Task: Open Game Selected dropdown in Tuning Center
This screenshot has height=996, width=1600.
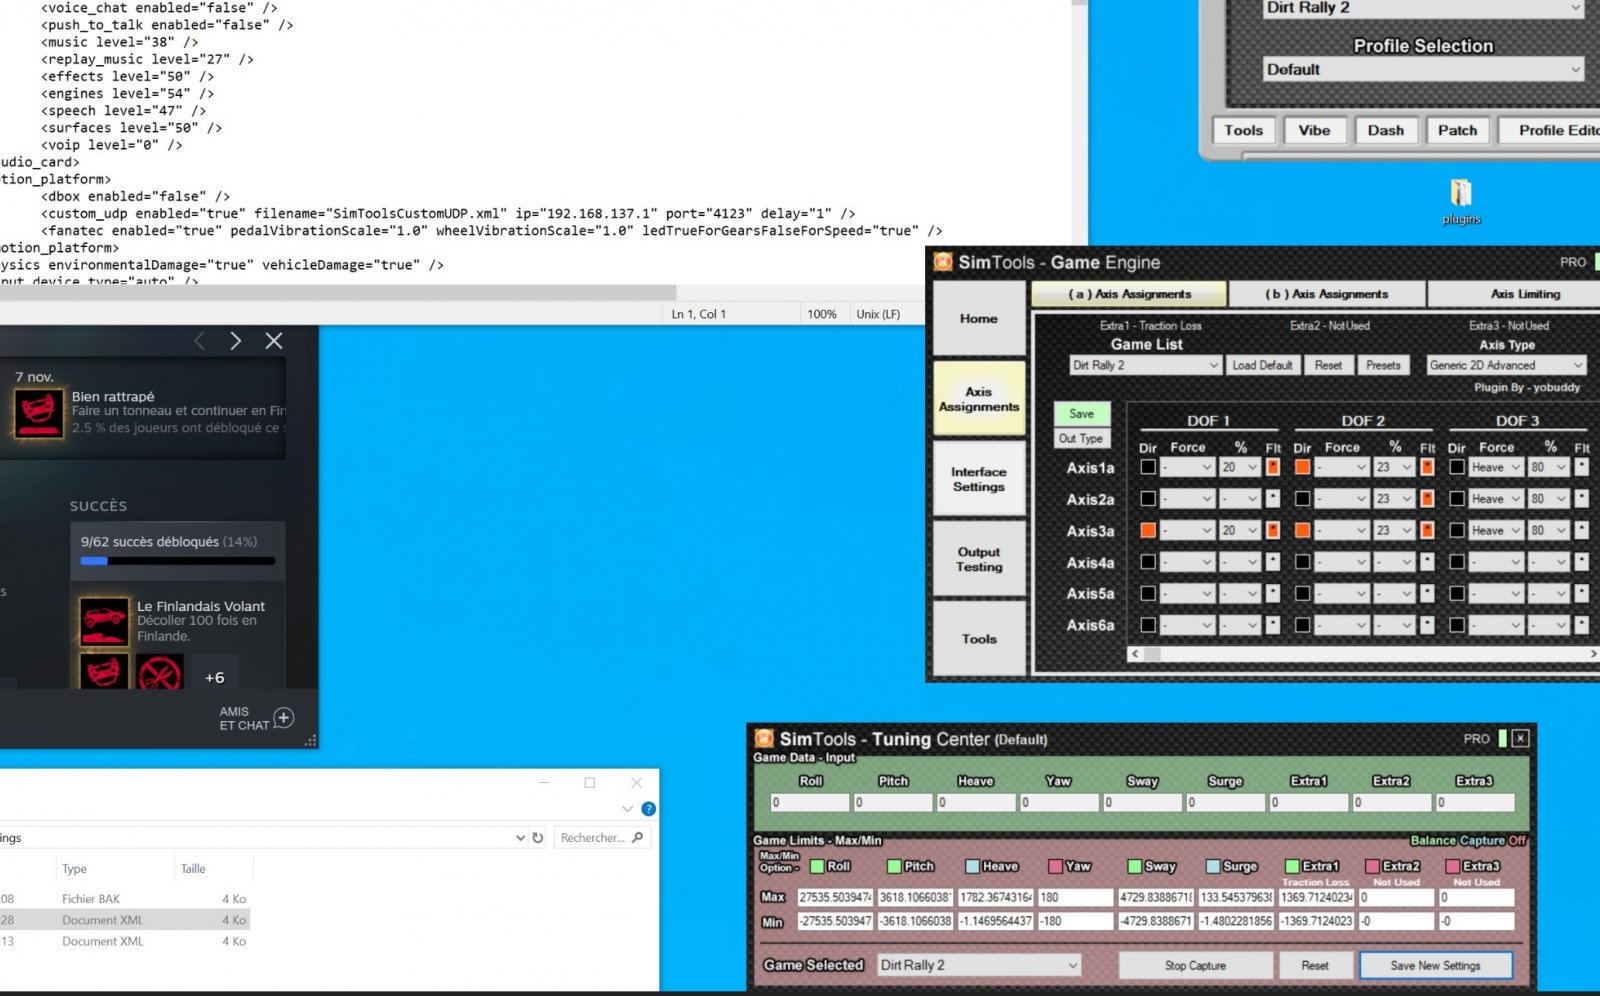Action: (x=979, y=965)
